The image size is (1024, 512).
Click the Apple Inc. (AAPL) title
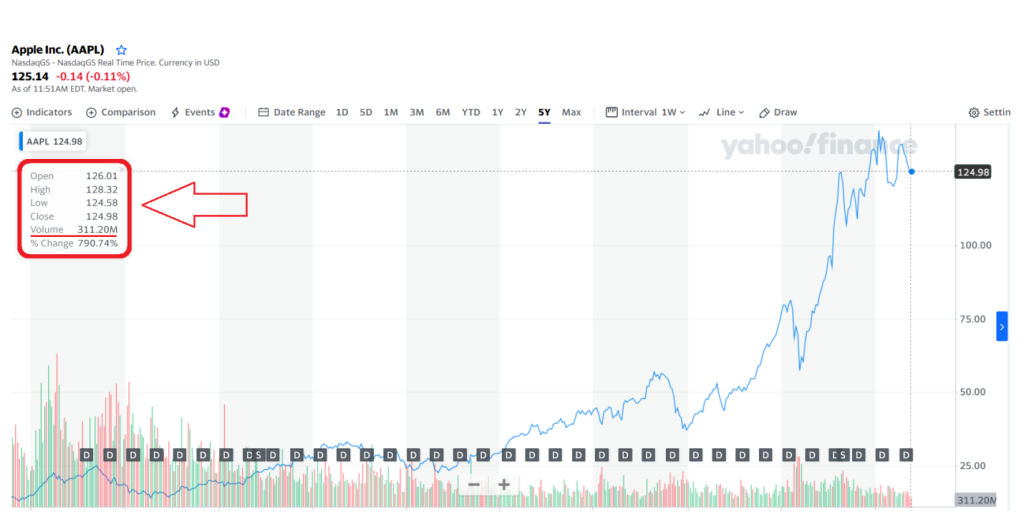[x=57, y=50]
